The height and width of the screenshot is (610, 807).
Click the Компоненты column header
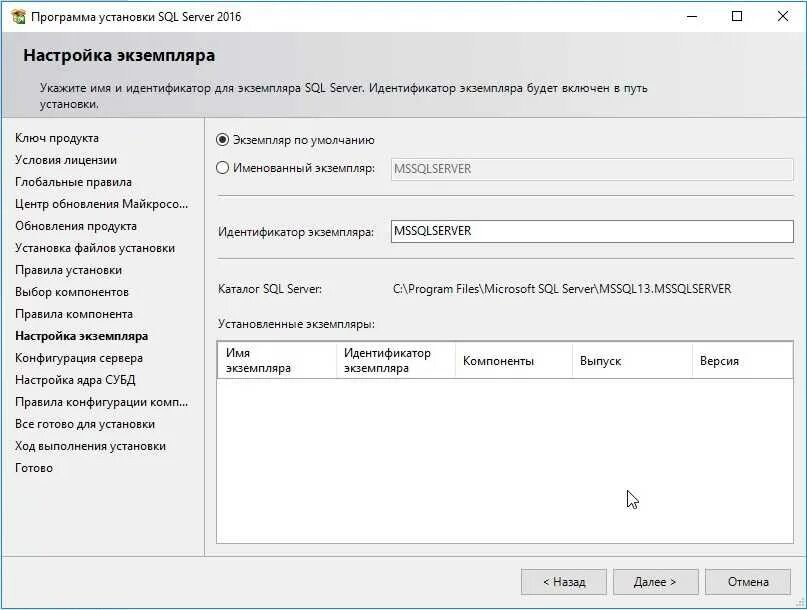(x=514, y=360)
